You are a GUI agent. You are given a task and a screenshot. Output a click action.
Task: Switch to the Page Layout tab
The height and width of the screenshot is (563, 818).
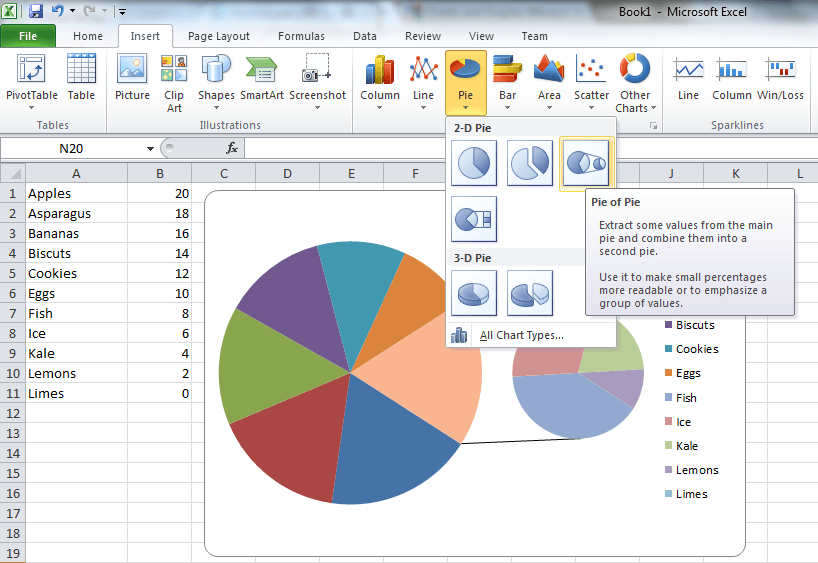pyautogui.click(x=219, y=36)
